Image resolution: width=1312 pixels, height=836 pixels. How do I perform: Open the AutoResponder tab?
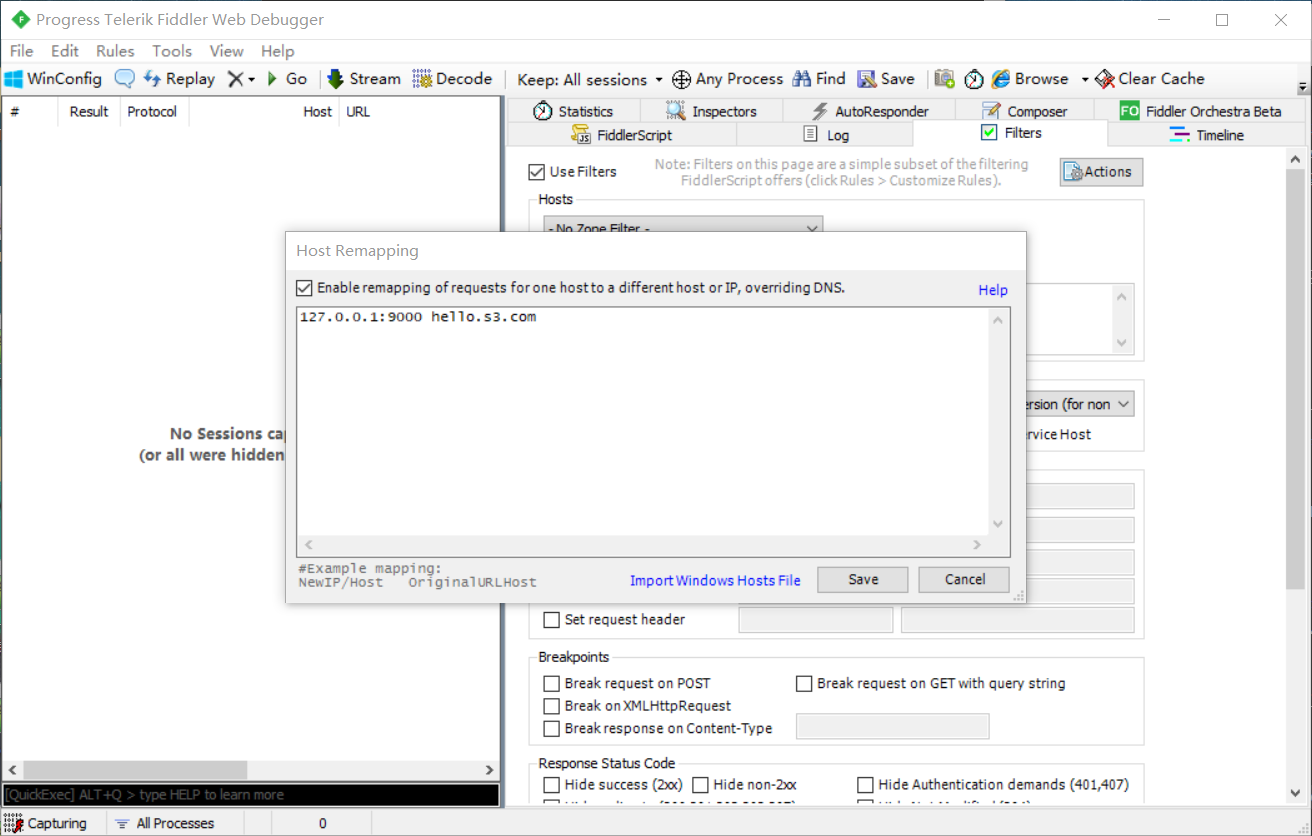(x=869, y=111)
